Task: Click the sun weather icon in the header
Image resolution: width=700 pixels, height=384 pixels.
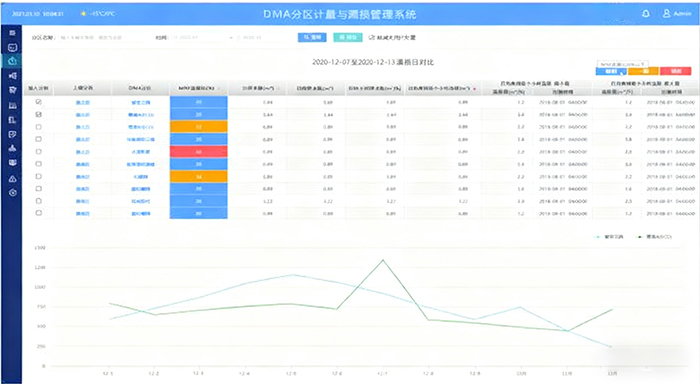Action: pos(83,14)
